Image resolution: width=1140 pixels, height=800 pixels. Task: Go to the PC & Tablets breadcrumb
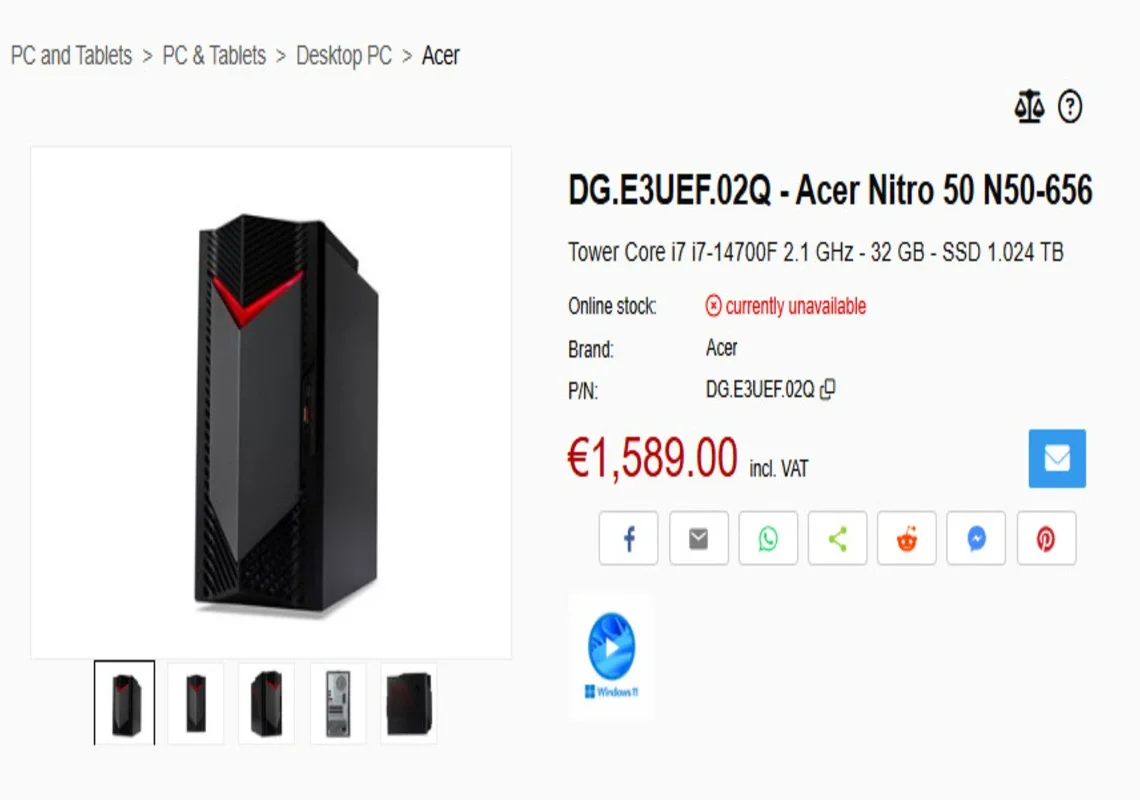click(x=214, y=55)
